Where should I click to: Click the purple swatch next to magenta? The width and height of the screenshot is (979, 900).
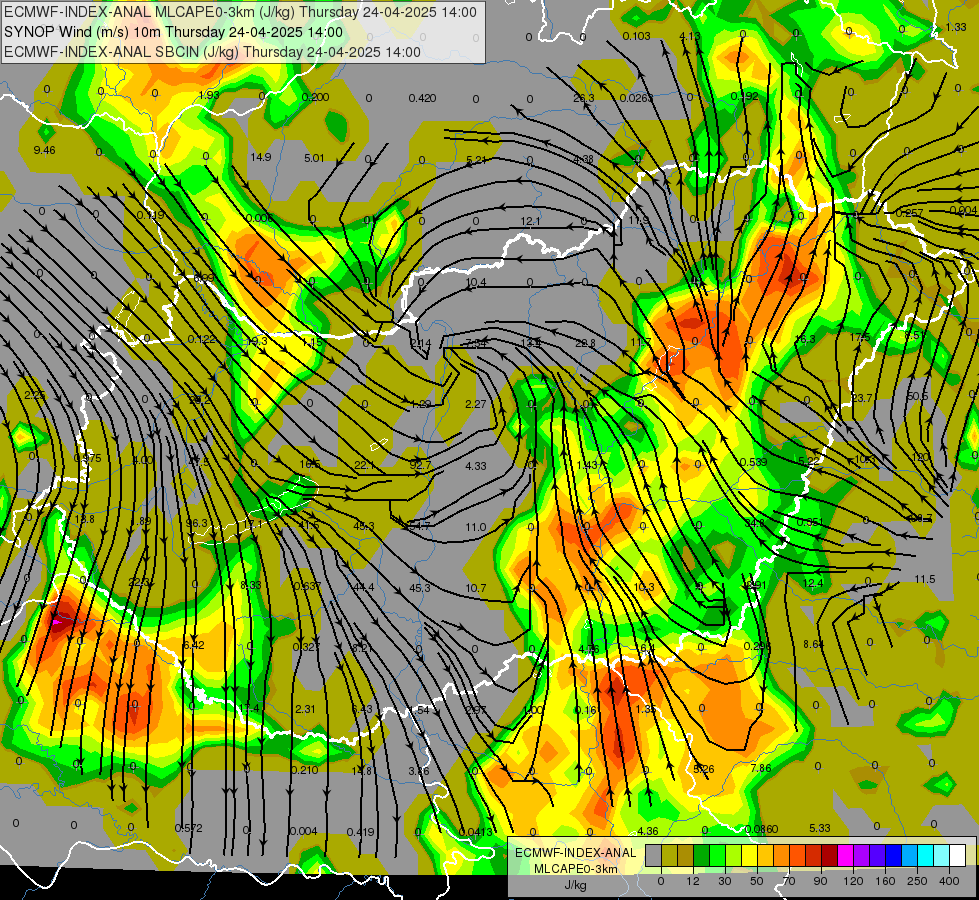pos(862,855)
